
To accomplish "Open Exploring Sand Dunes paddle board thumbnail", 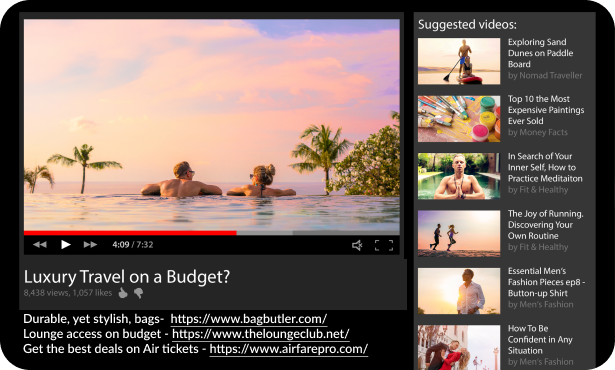I will [459, 61].
